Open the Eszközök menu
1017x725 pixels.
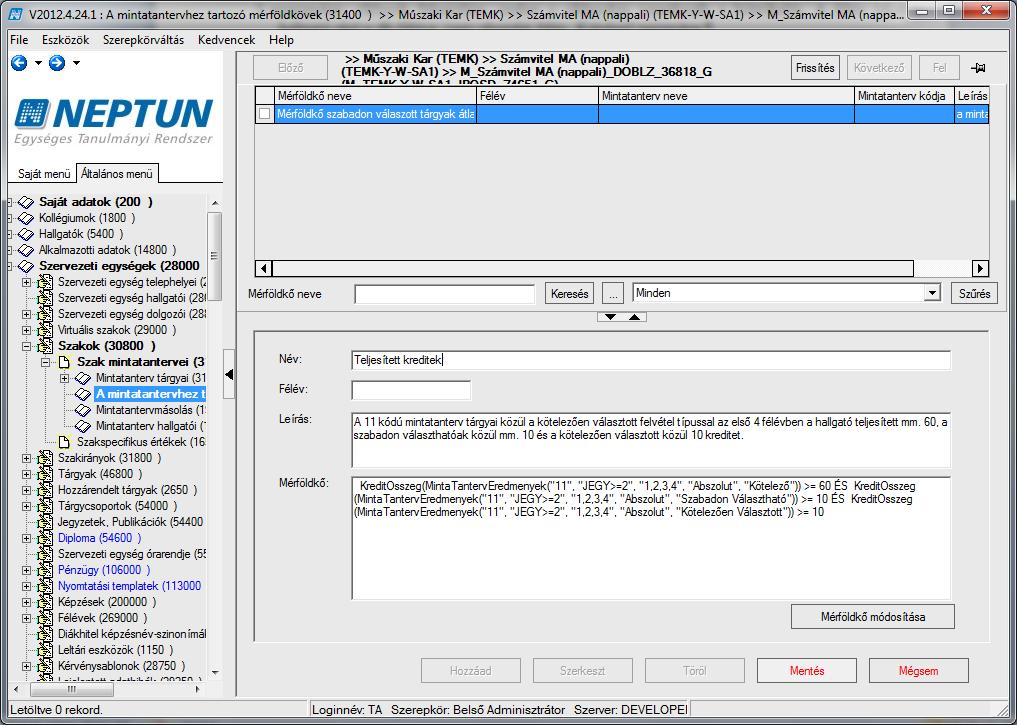pos(66,40)
